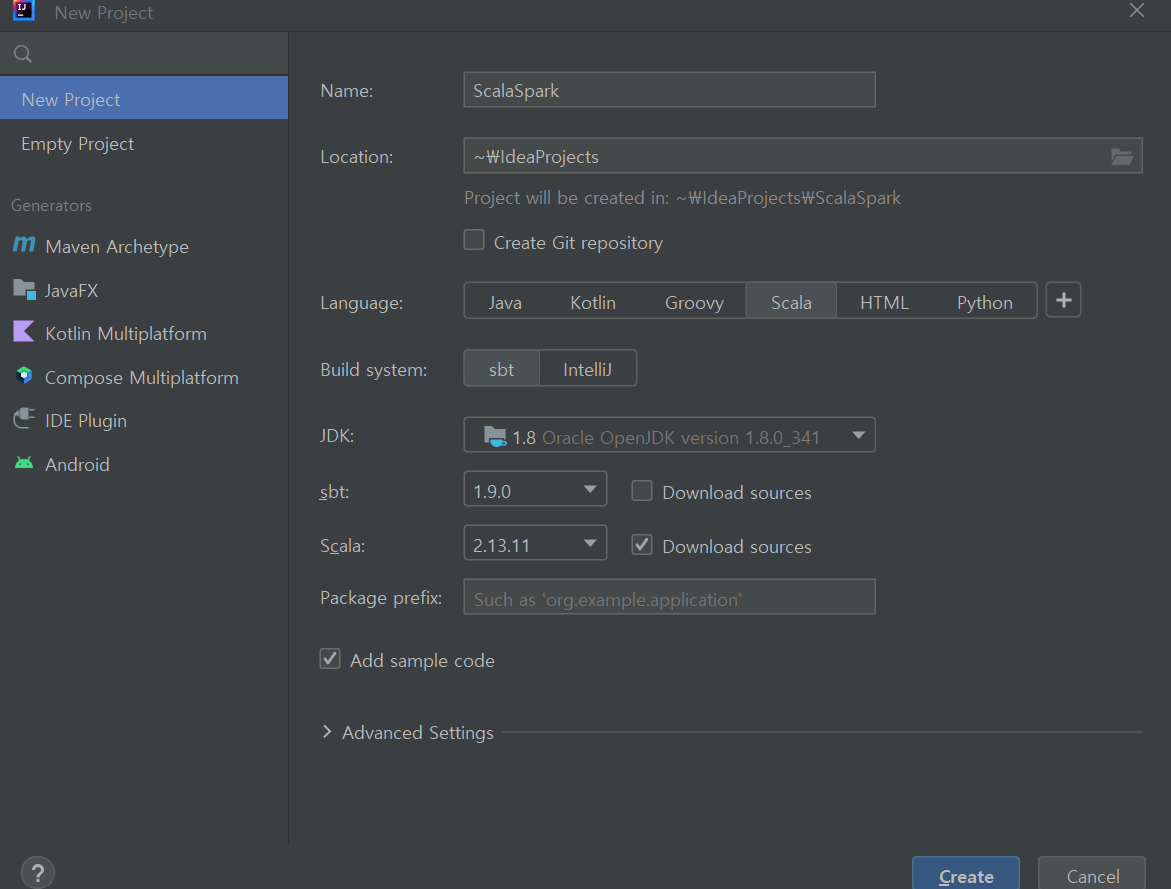Select Scala language option
Viewport: 1171px width, 889px height.
[791, 302]
